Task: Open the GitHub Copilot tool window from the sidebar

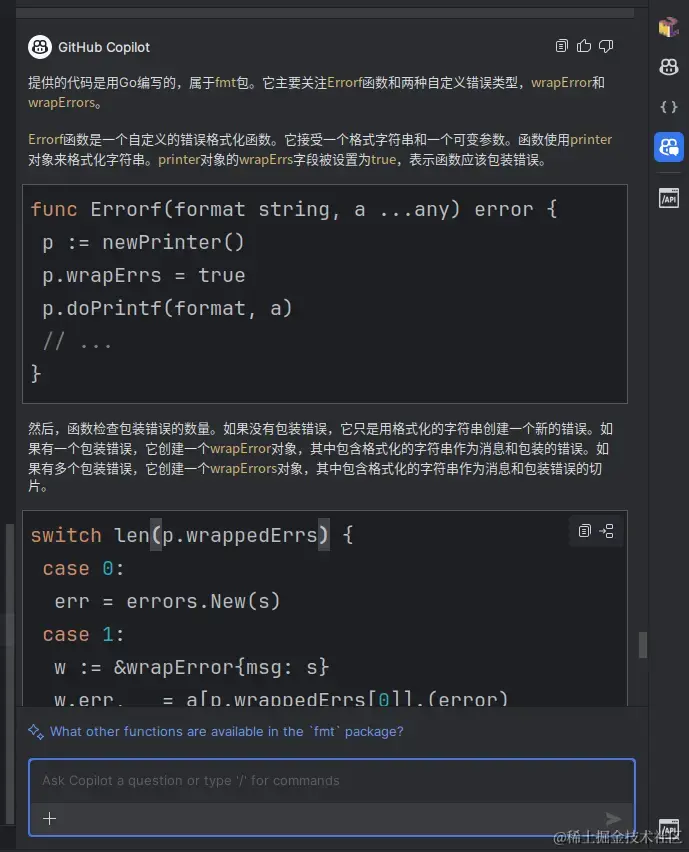Action: point(668,67)
